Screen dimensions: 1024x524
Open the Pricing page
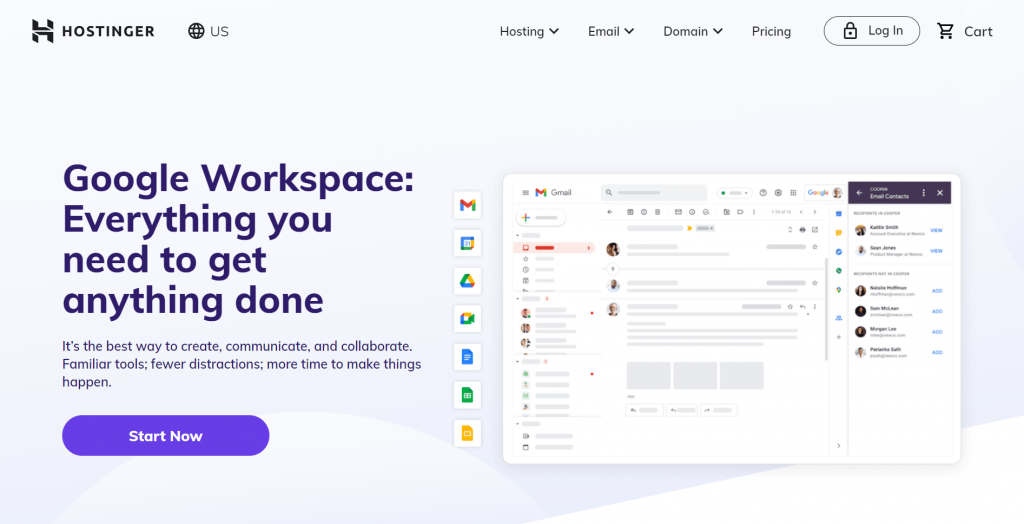pyautogui.click(x=771, y=31)
